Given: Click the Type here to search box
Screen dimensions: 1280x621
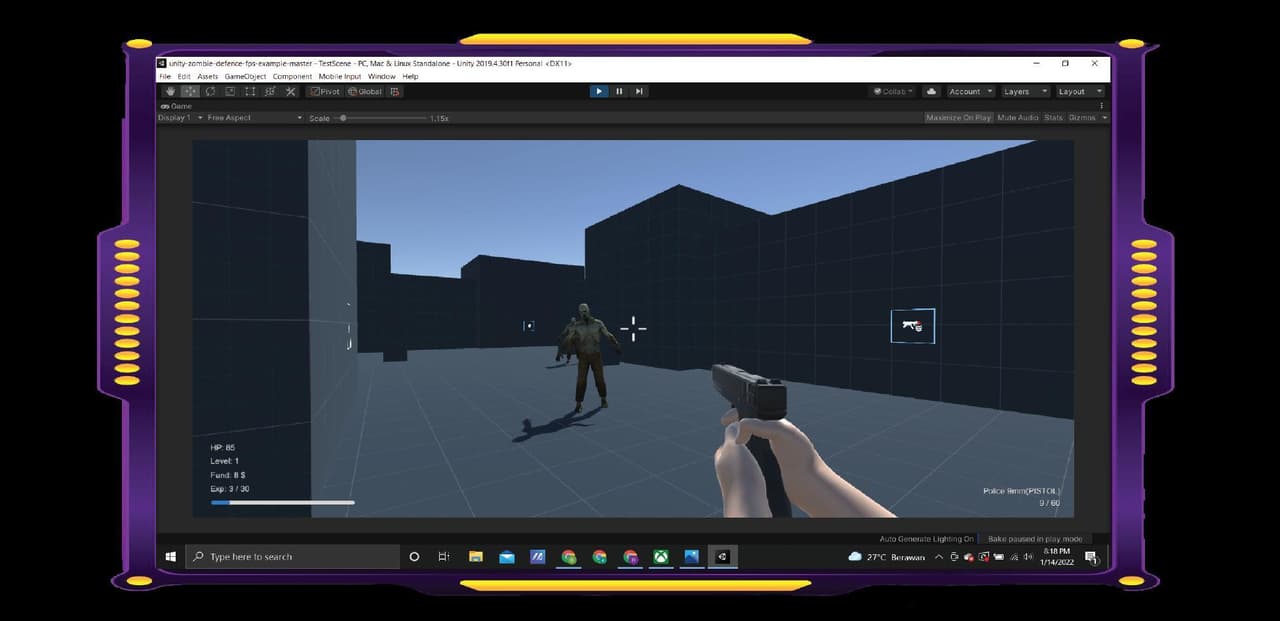Looking at the screenshot, I should (293, 557).
